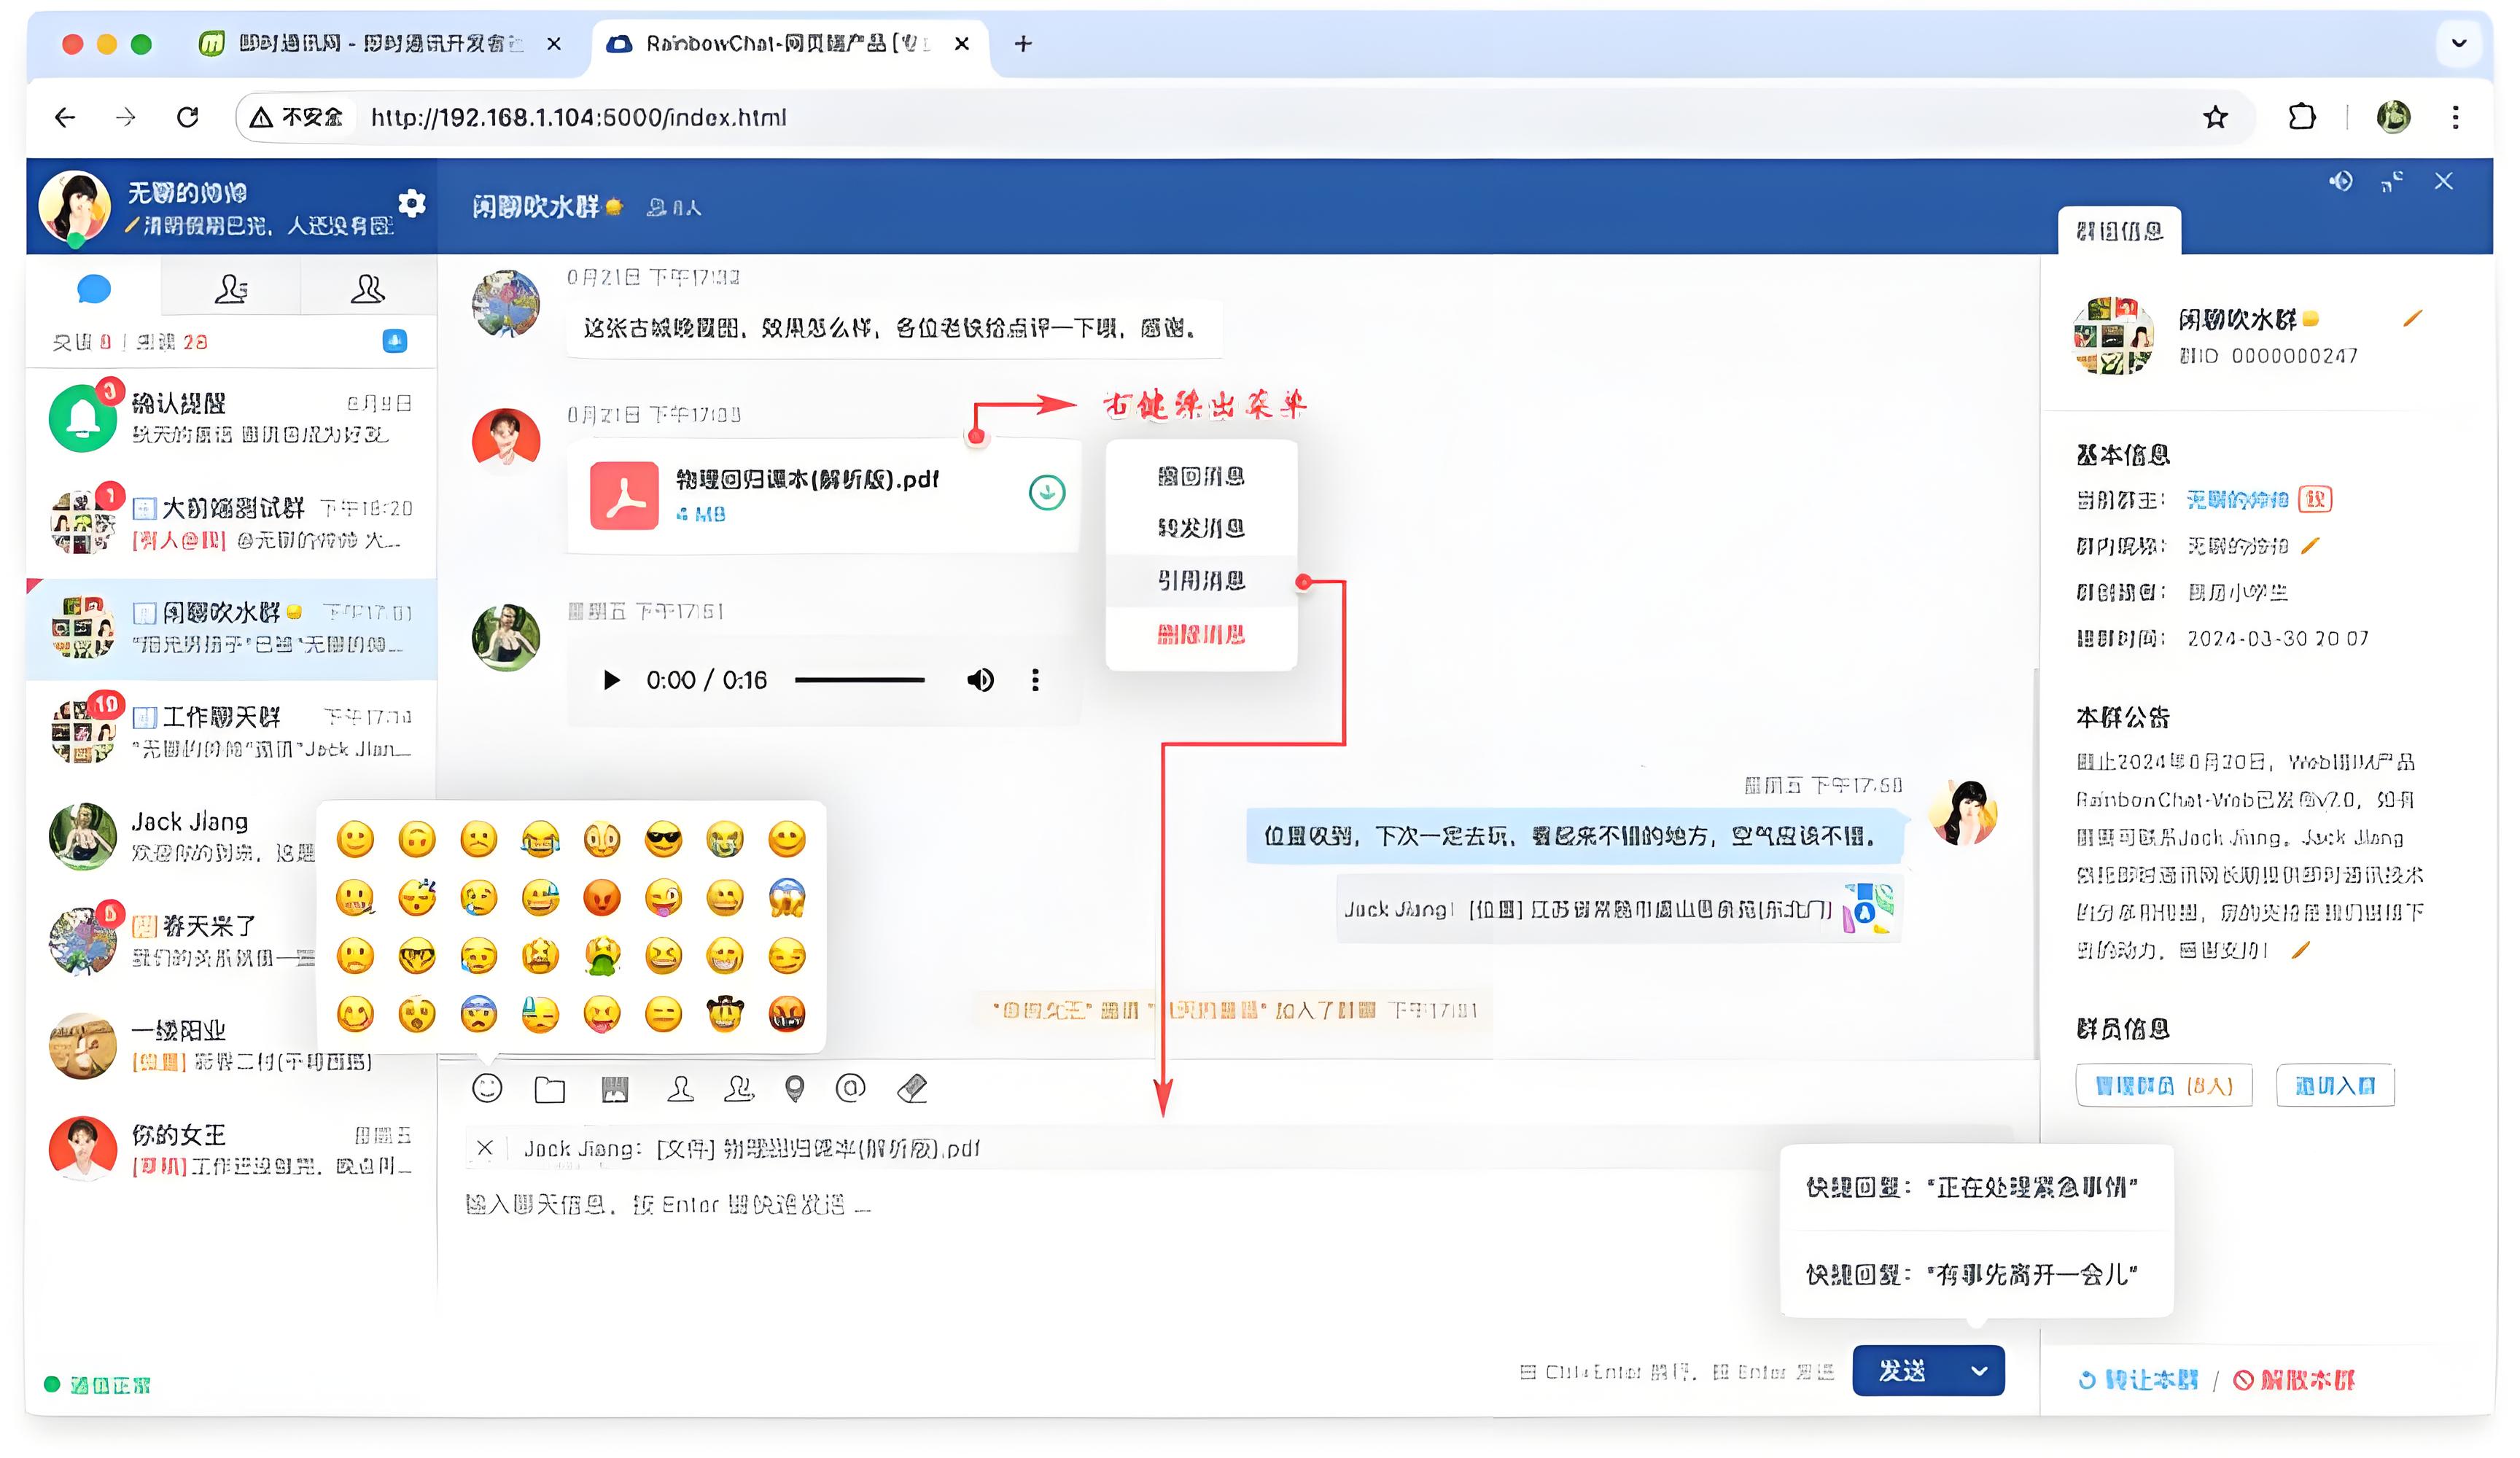Click the image send icon in chat toolbar
The height and width of the screenshot is (1458, 2520).
coord(615,1089)
